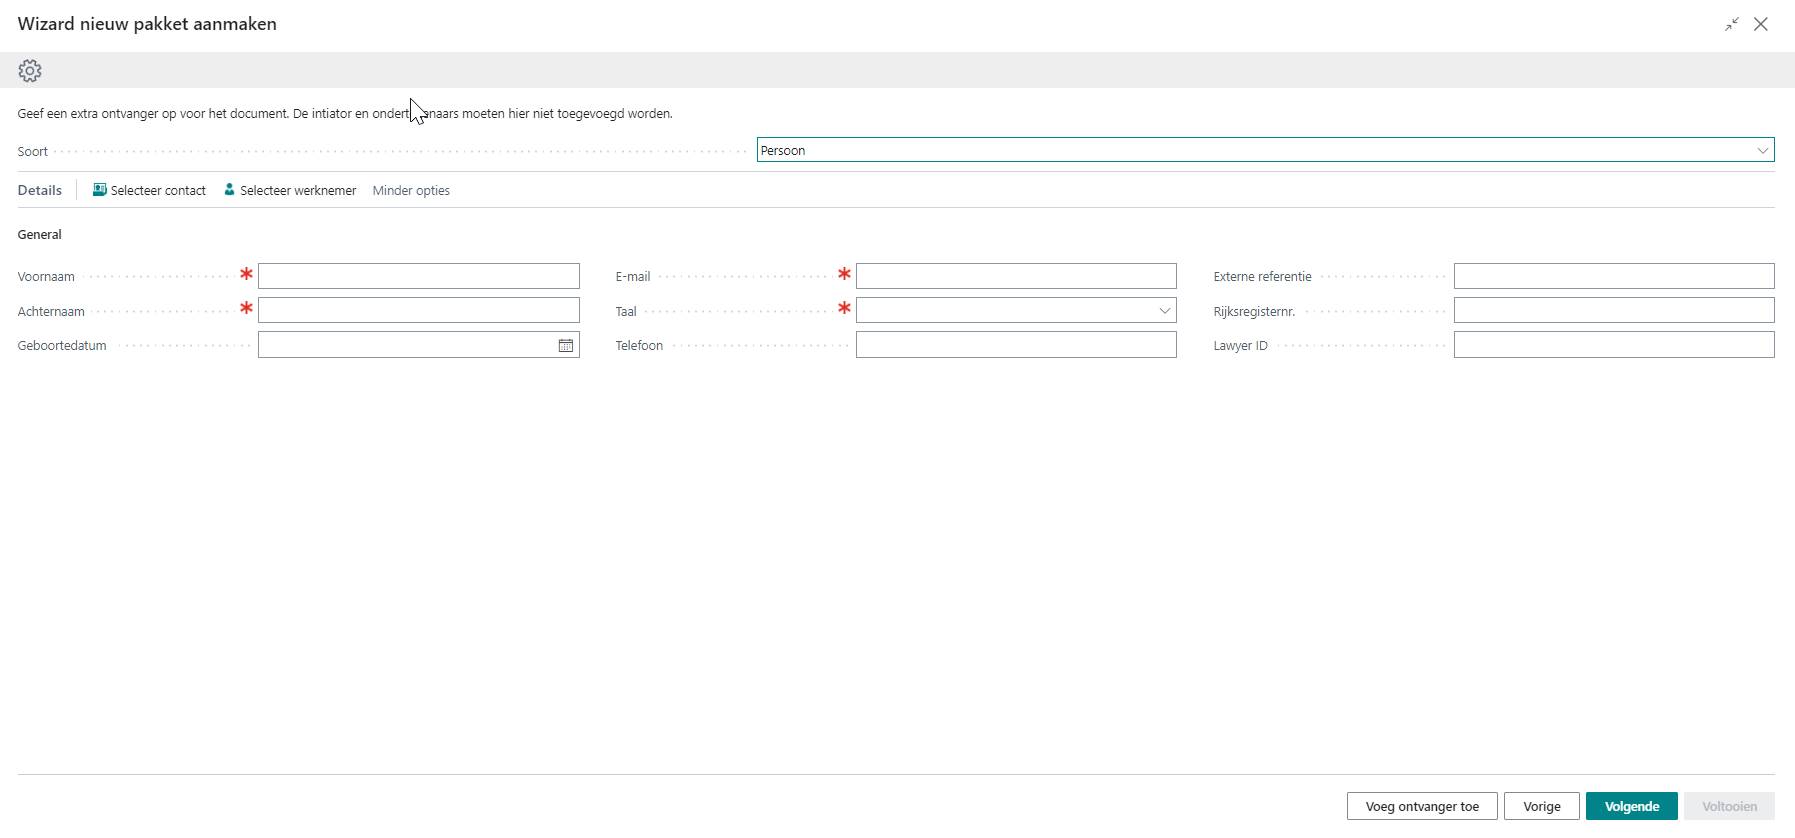Screen dimensions: 1795x838
Task: Click into the Achternaam field
Action: [x=418, y=311]
